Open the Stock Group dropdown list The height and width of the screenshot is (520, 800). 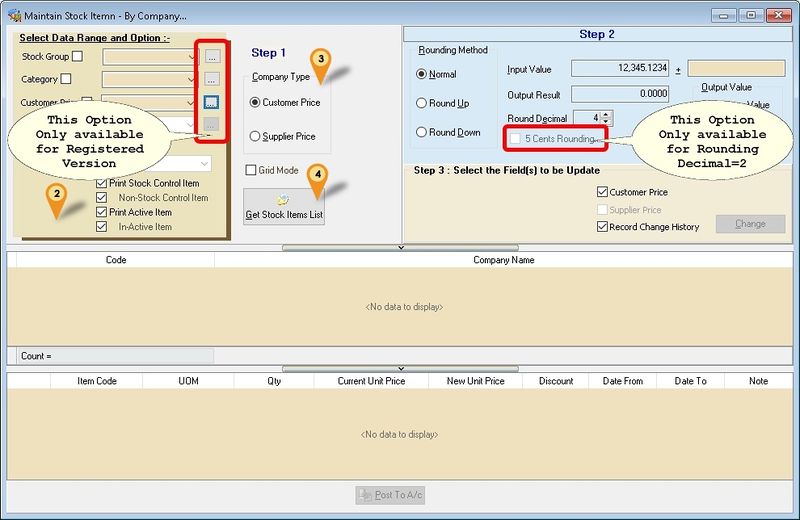point(192,57)
